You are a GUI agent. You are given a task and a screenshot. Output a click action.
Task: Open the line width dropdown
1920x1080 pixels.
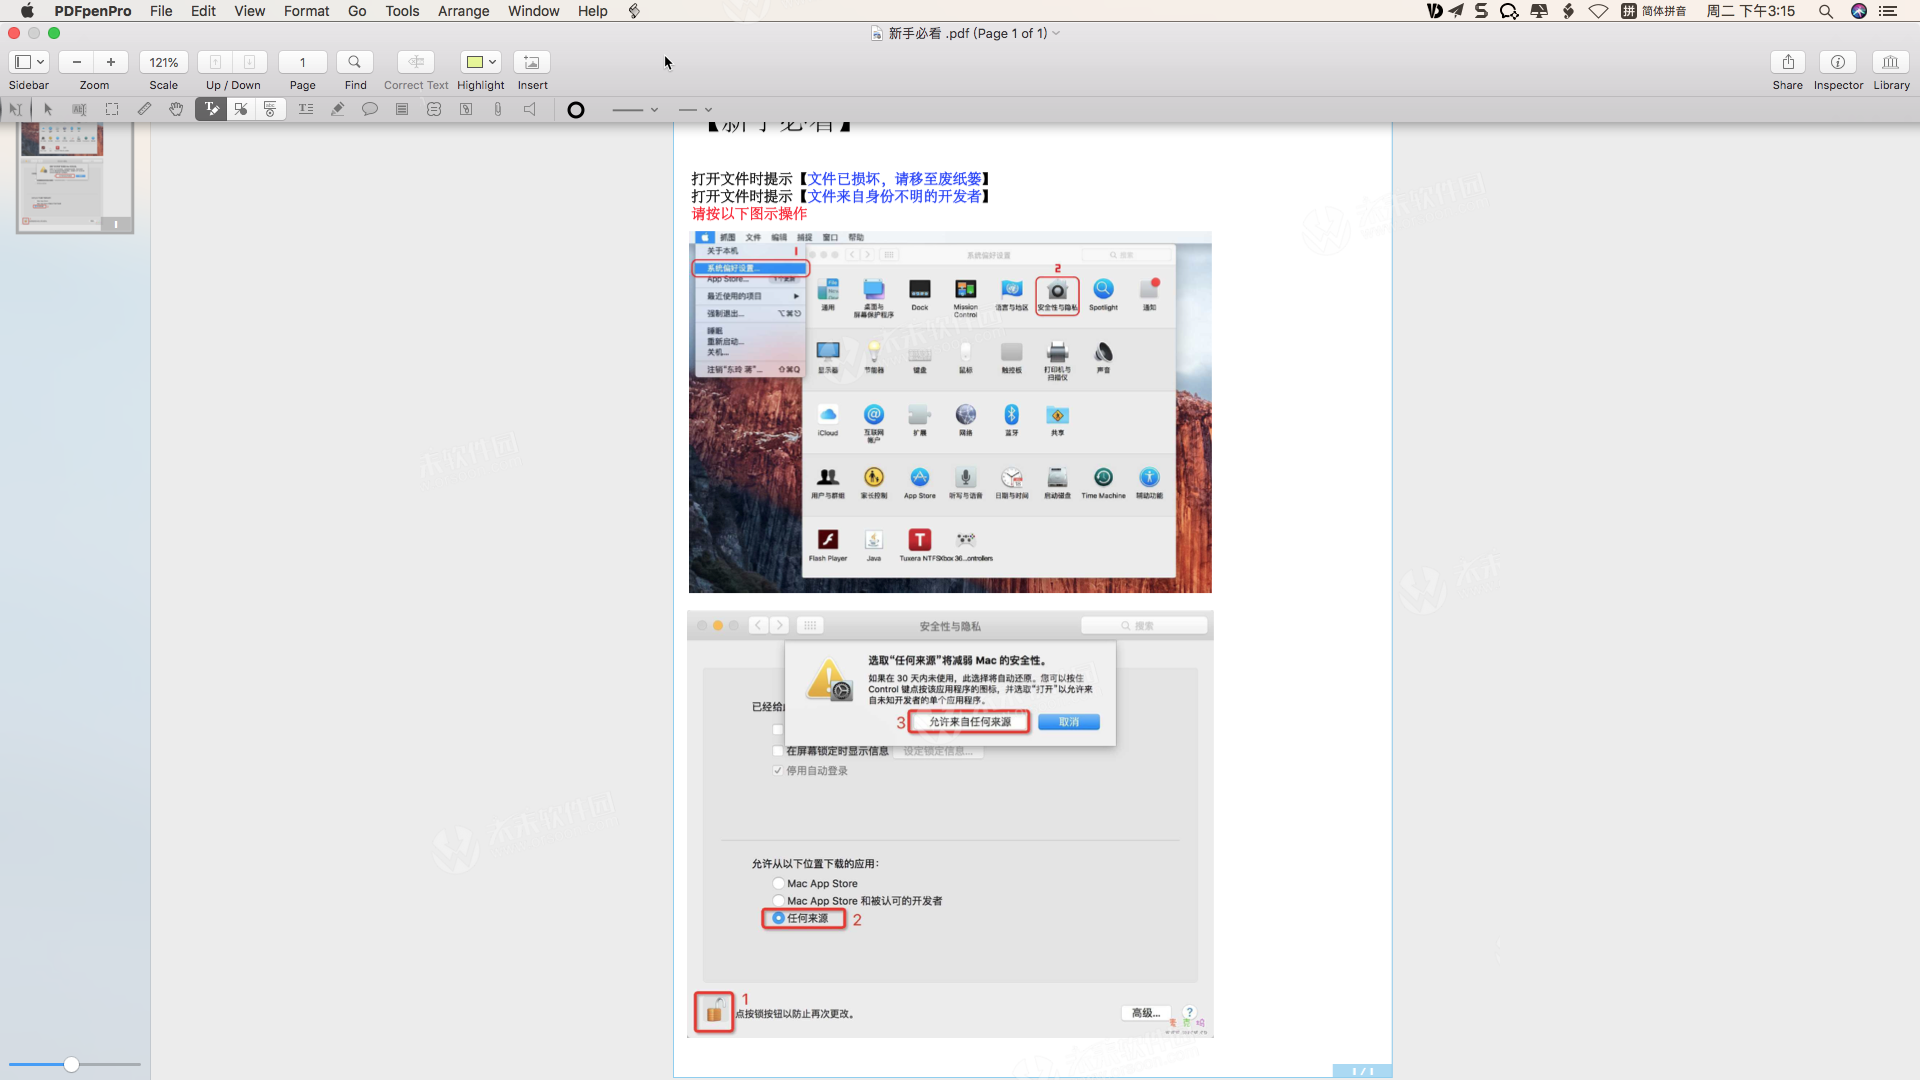coord(635,110)
